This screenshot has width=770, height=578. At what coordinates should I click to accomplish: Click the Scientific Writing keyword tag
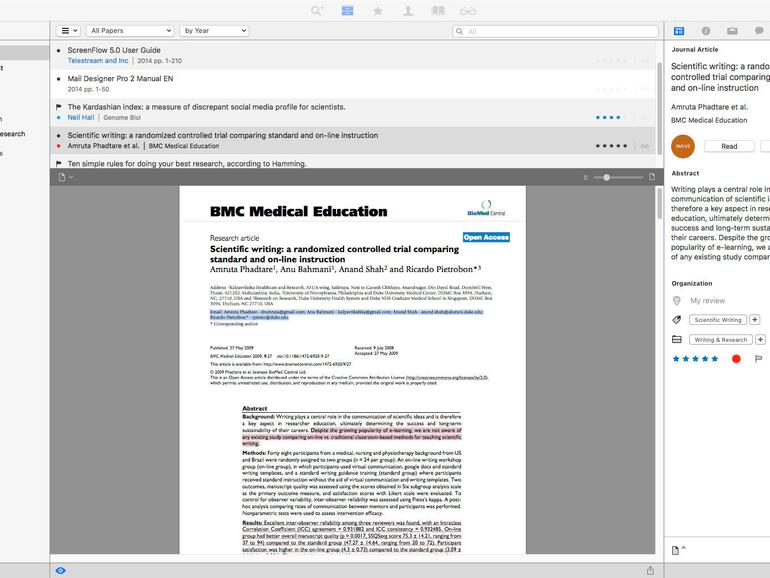click(717, 320)
